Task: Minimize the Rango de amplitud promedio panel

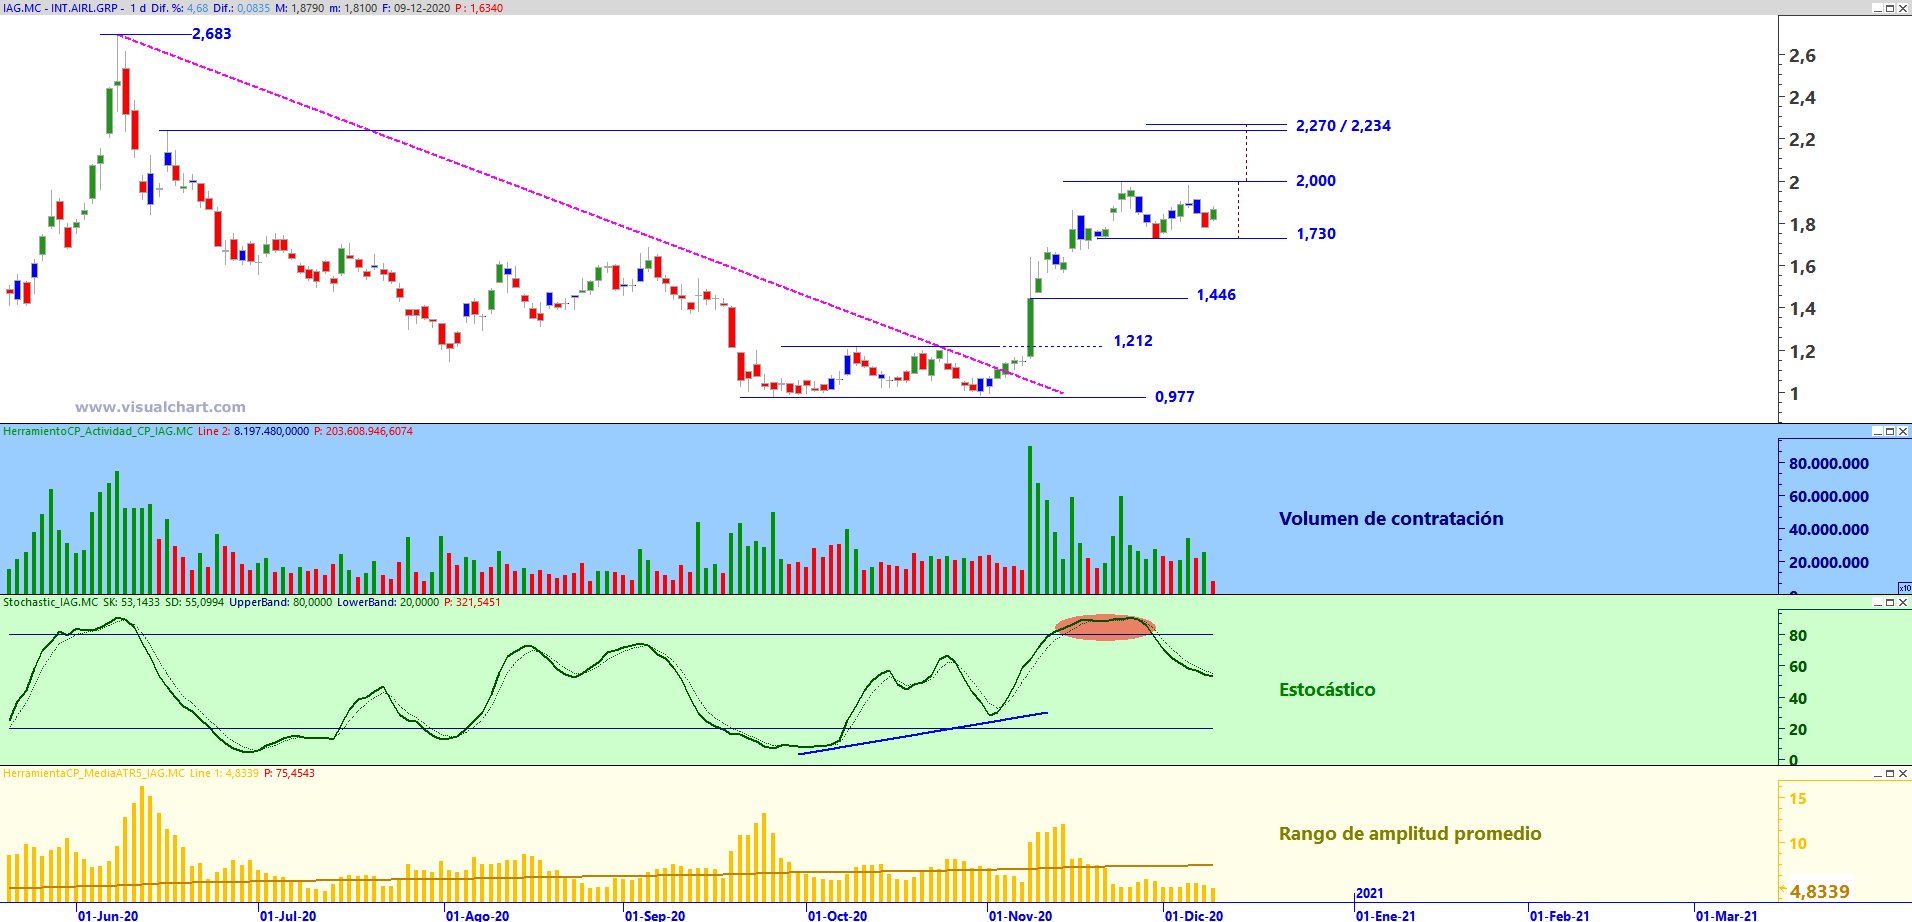Action: pos(1877,773)
